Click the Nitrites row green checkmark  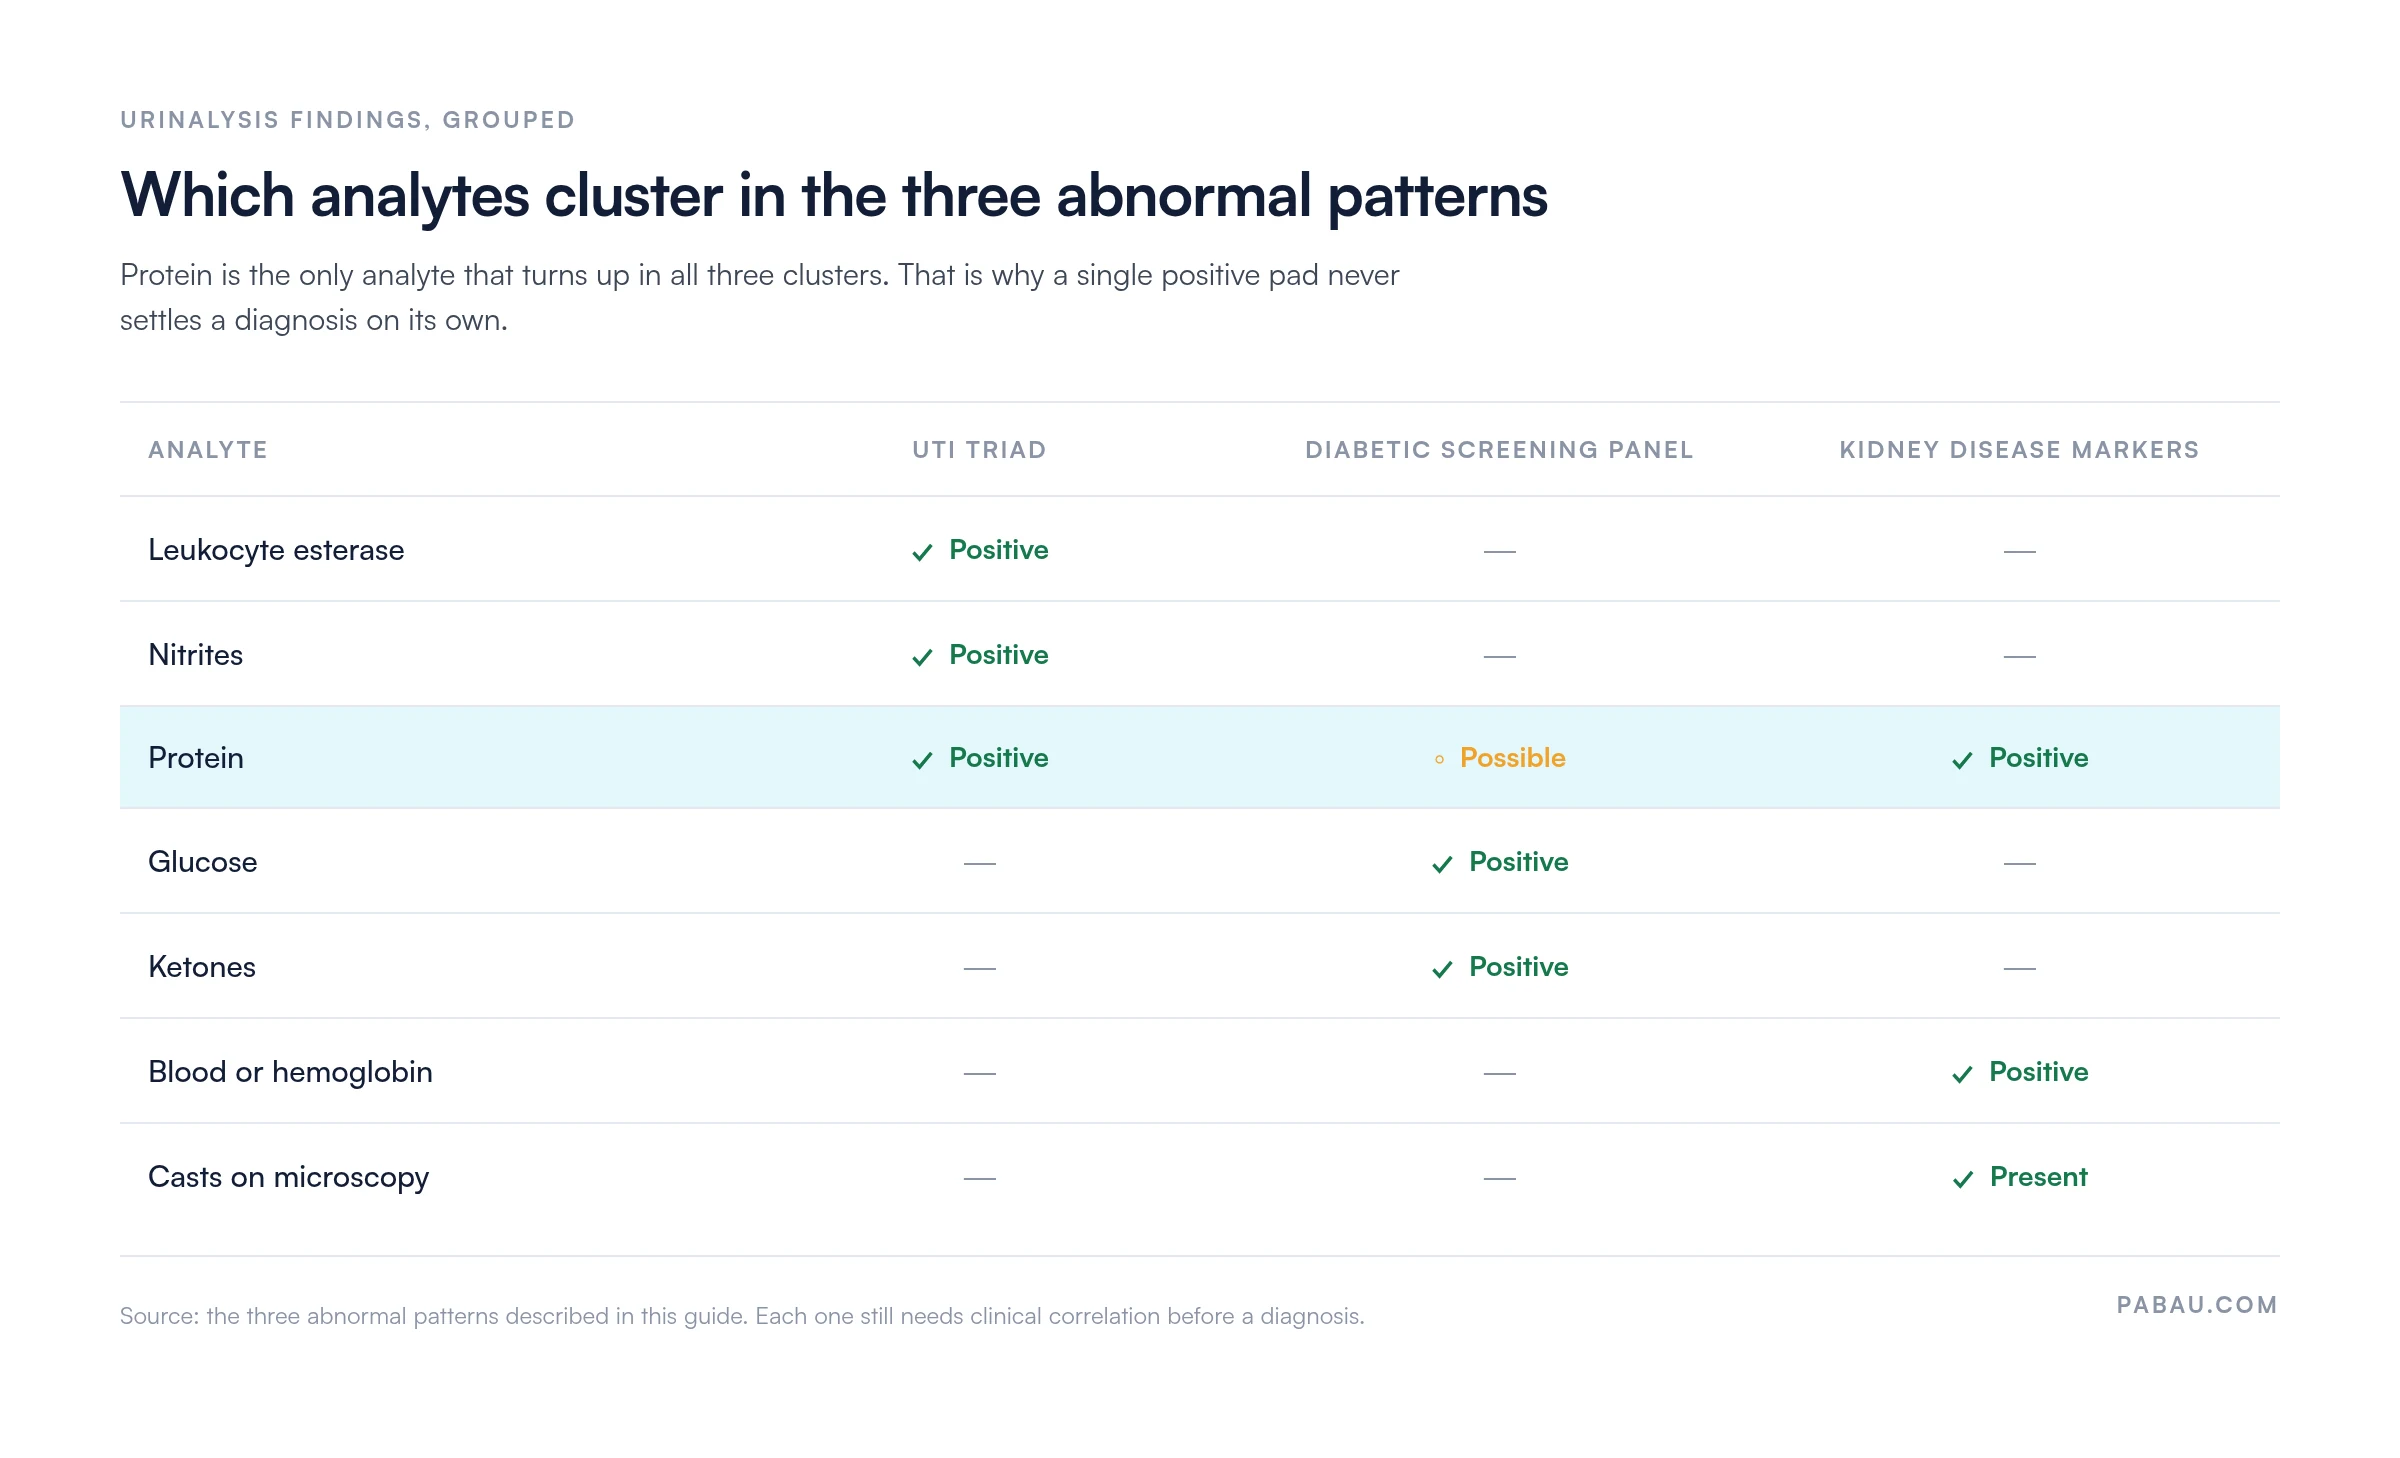(x=922, y=657)
